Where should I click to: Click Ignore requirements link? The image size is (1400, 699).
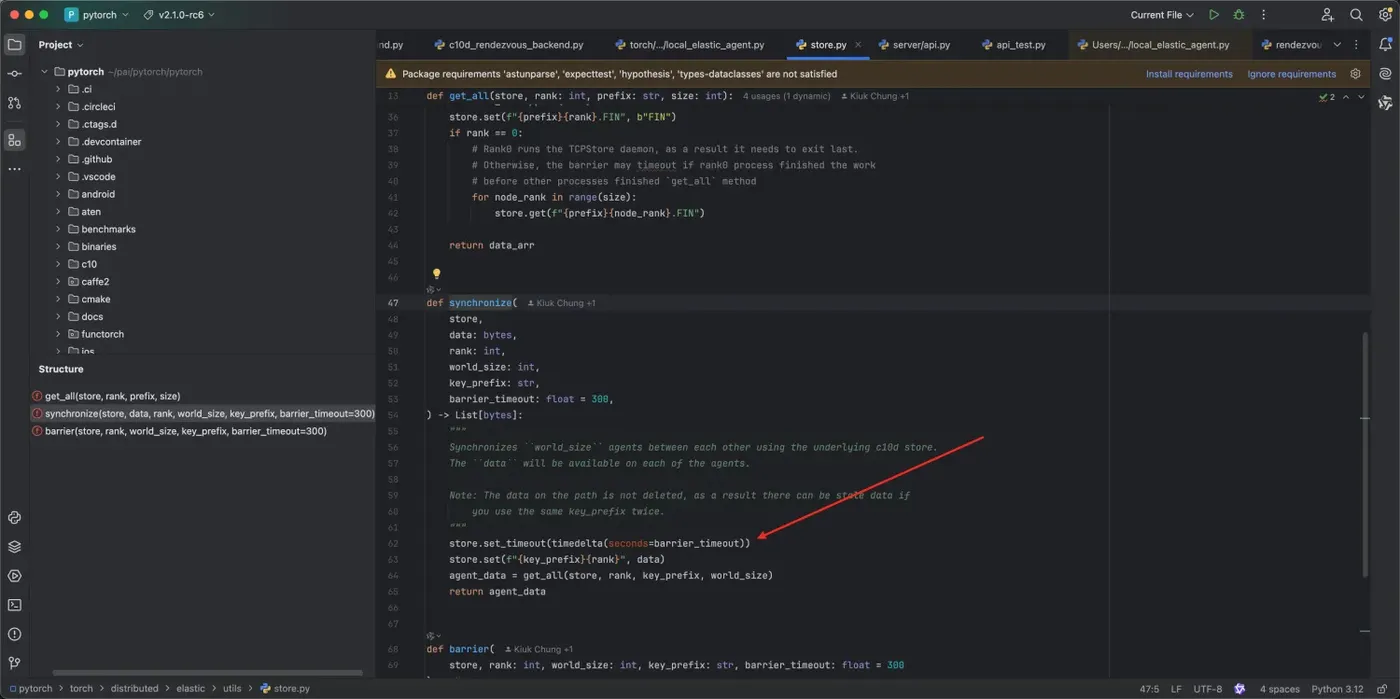[1291, 74]
